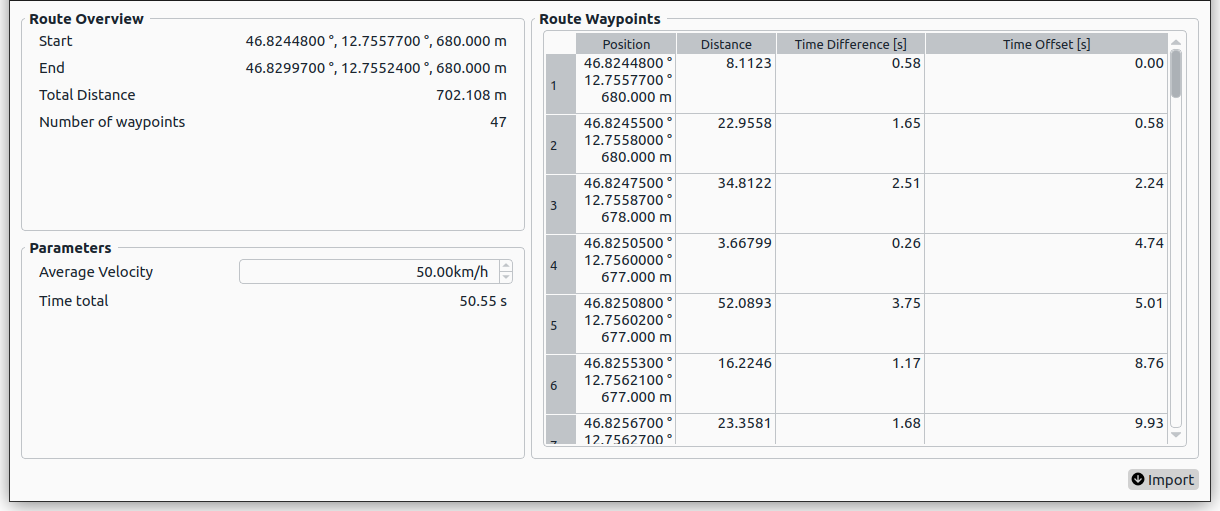Click the waypoints table scrollbar thumb
1220x511 pixels.
tap(1176, 73)
